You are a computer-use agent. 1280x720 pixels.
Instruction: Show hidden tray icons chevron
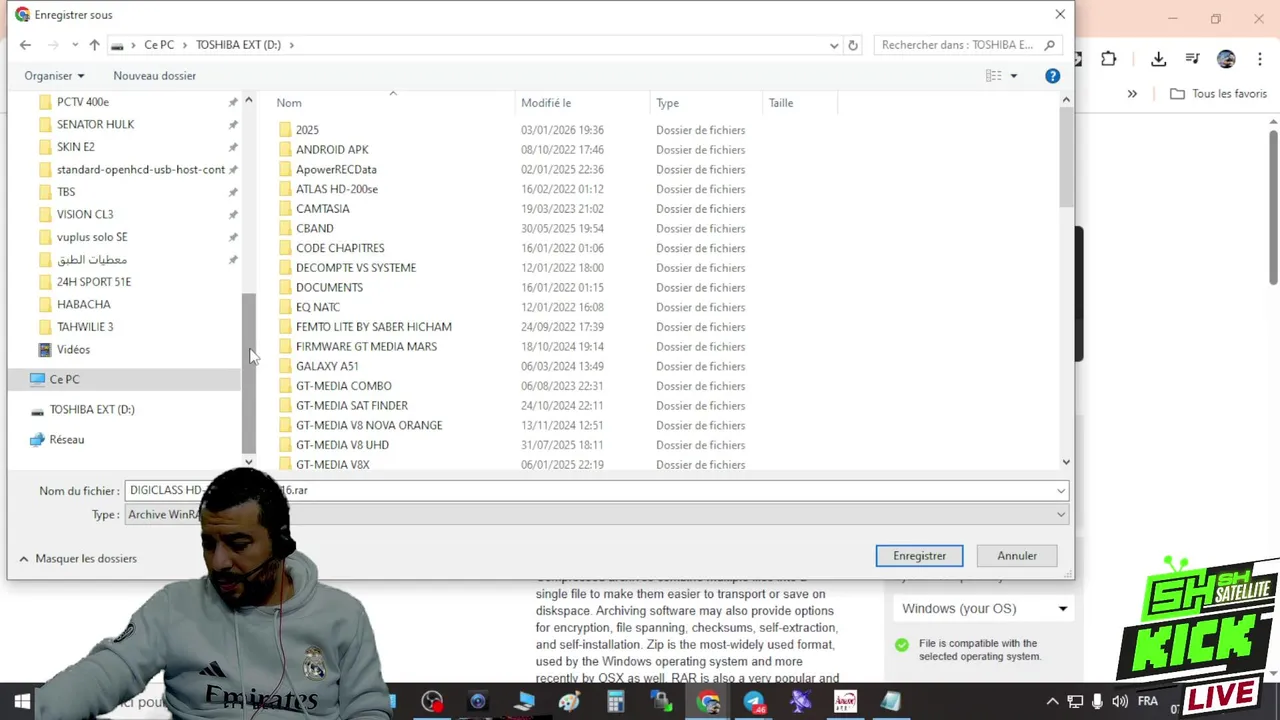(1052, 701)
